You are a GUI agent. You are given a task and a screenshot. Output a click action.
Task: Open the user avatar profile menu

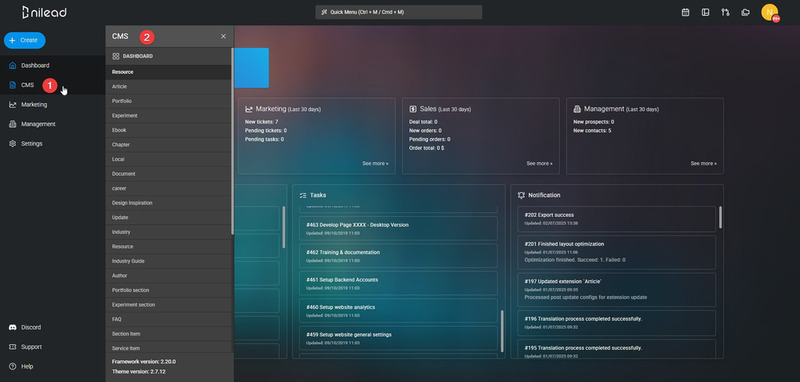pos(769,12)
